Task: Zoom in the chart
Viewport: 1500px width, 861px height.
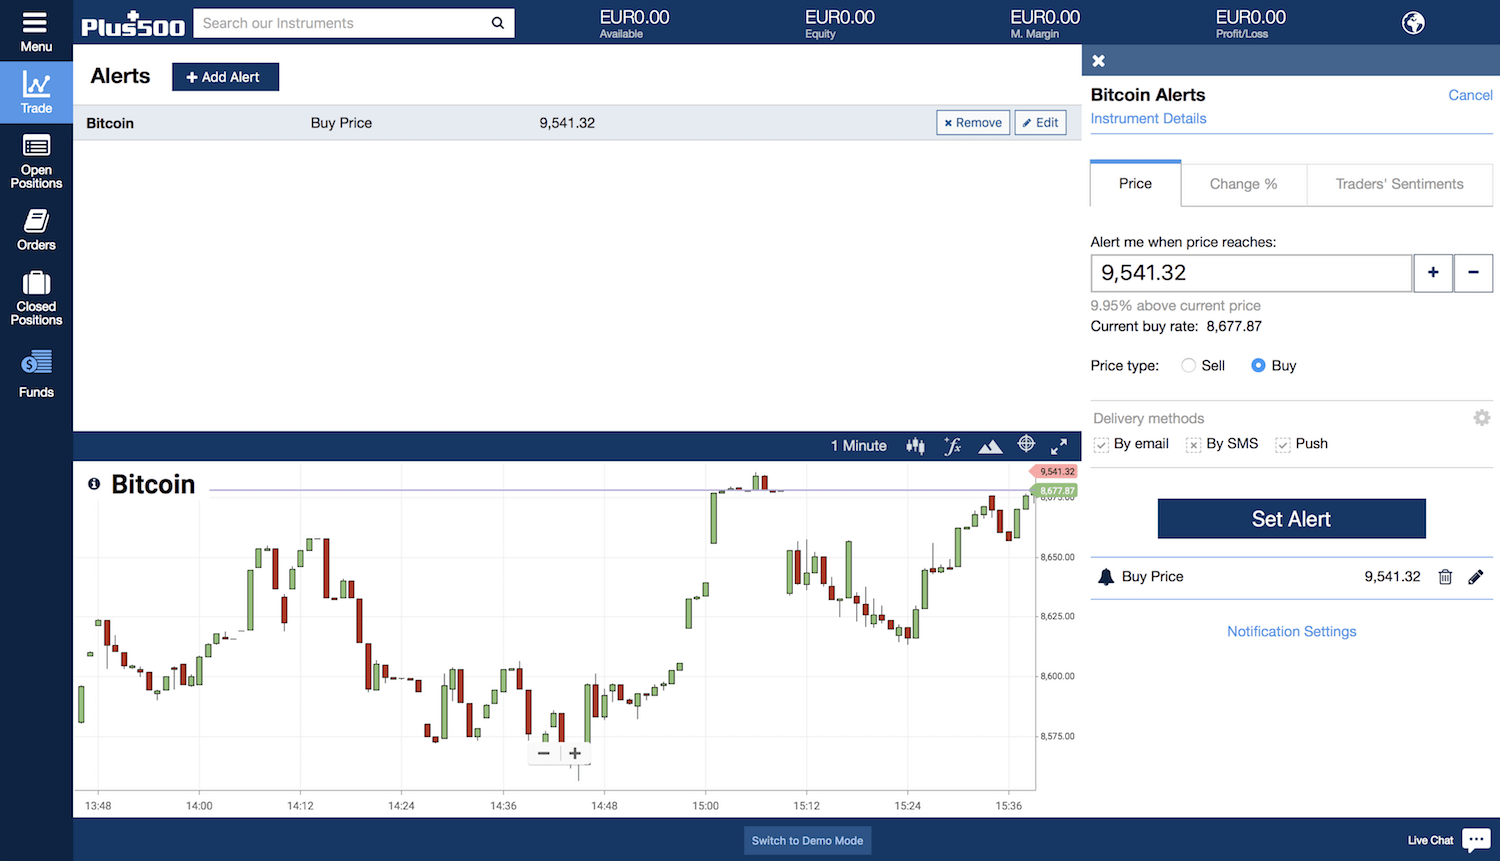Action: point(575,753)
